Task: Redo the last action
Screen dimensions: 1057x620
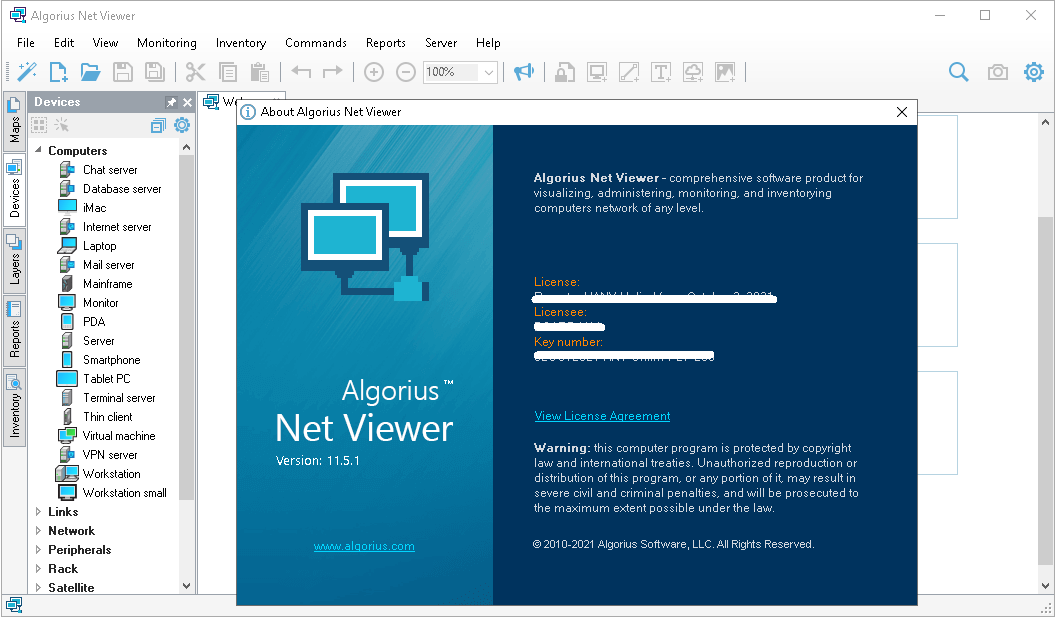Action: point(332,71)
